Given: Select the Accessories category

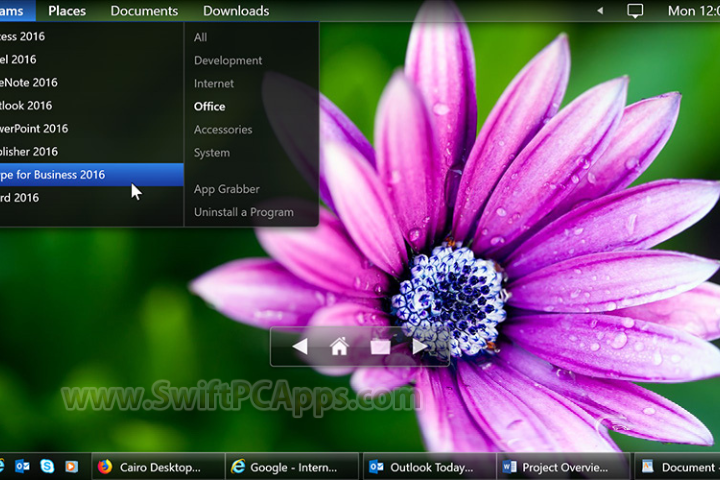Looking at the screenshot, I should (x=223, y=130).
